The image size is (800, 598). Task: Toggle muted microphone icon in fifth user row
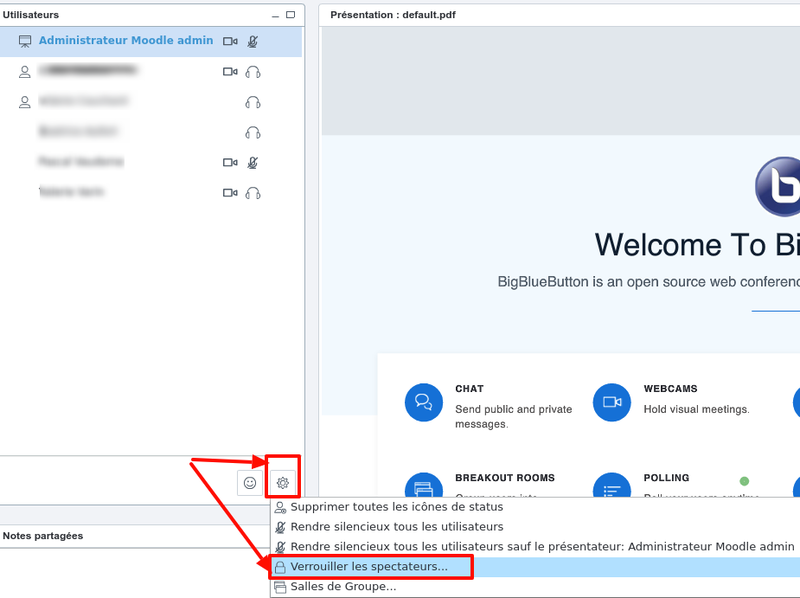tap(253, 162)
